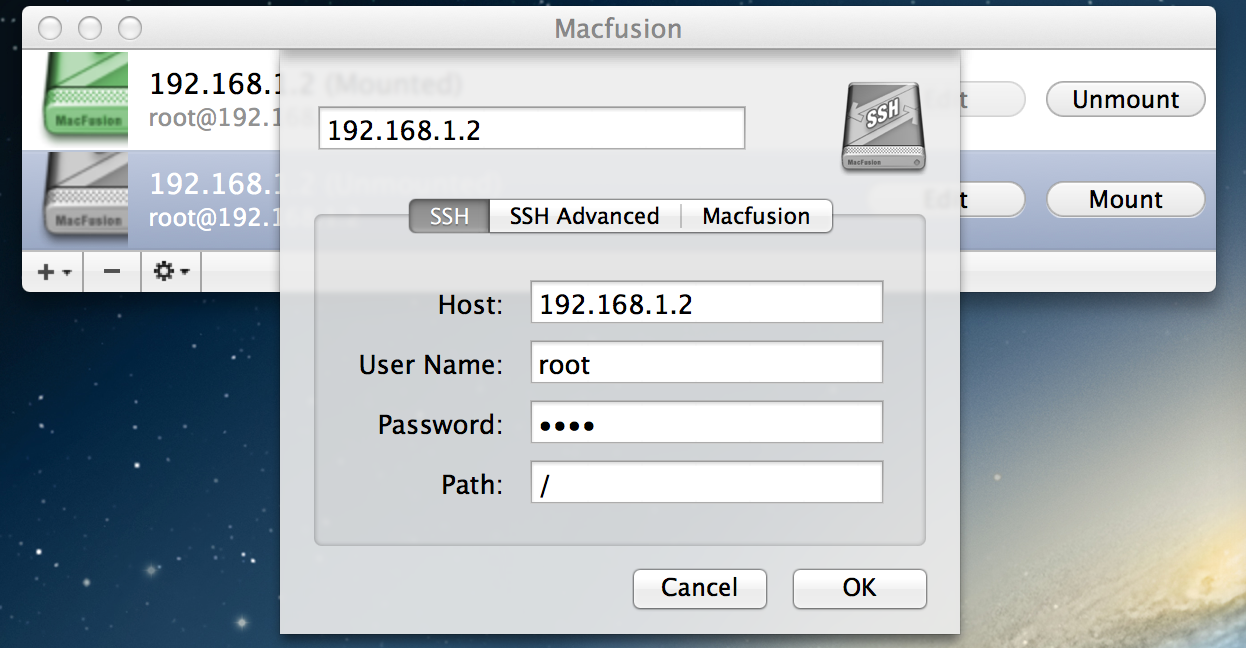Screen dimensions: 1246x648
Task: Click the Path input field
Action: (707, 483)
